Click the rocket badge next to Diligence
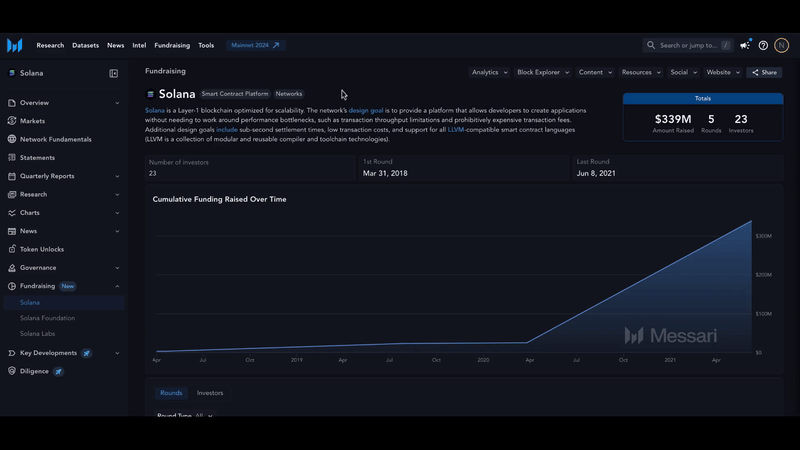The width and height of the screenshot is (800, 450). click(59, 371)
